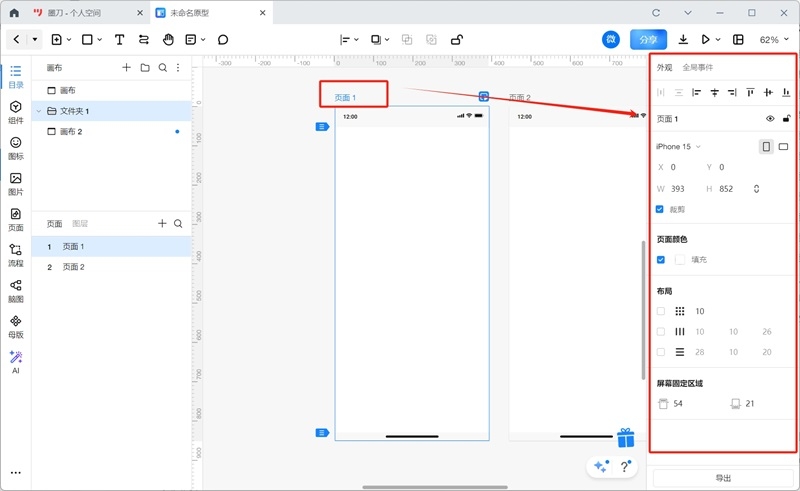Select the add page tool
The width and height of the screenshot is (800, 491).
[x=57, y=39]
